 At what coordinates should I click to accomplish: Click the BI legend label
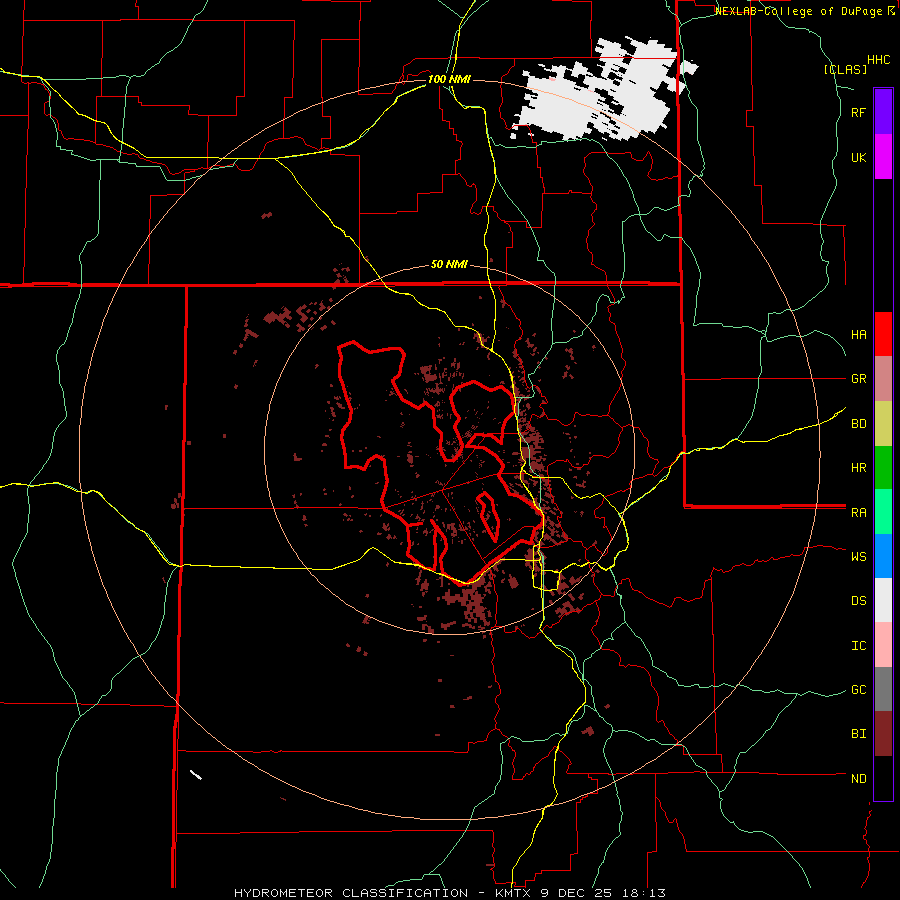(858, 734)
